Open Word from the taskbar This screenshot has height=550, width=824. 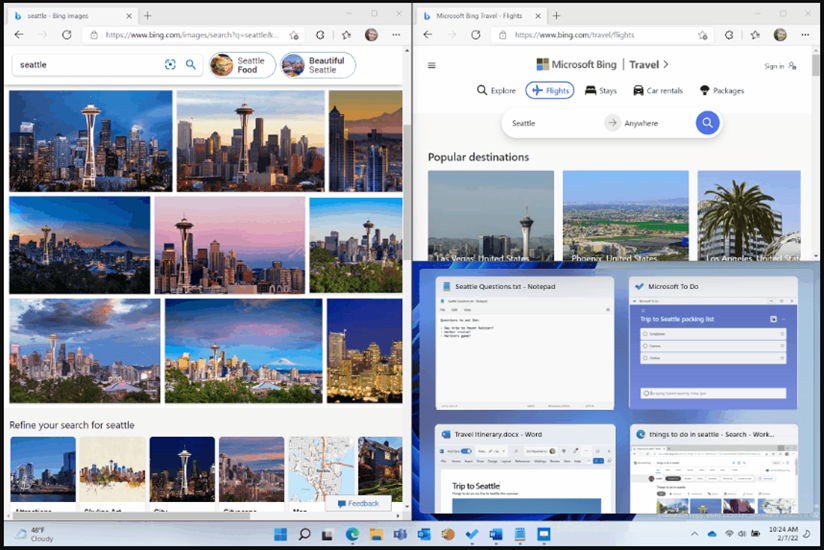(x=496, y=535)
